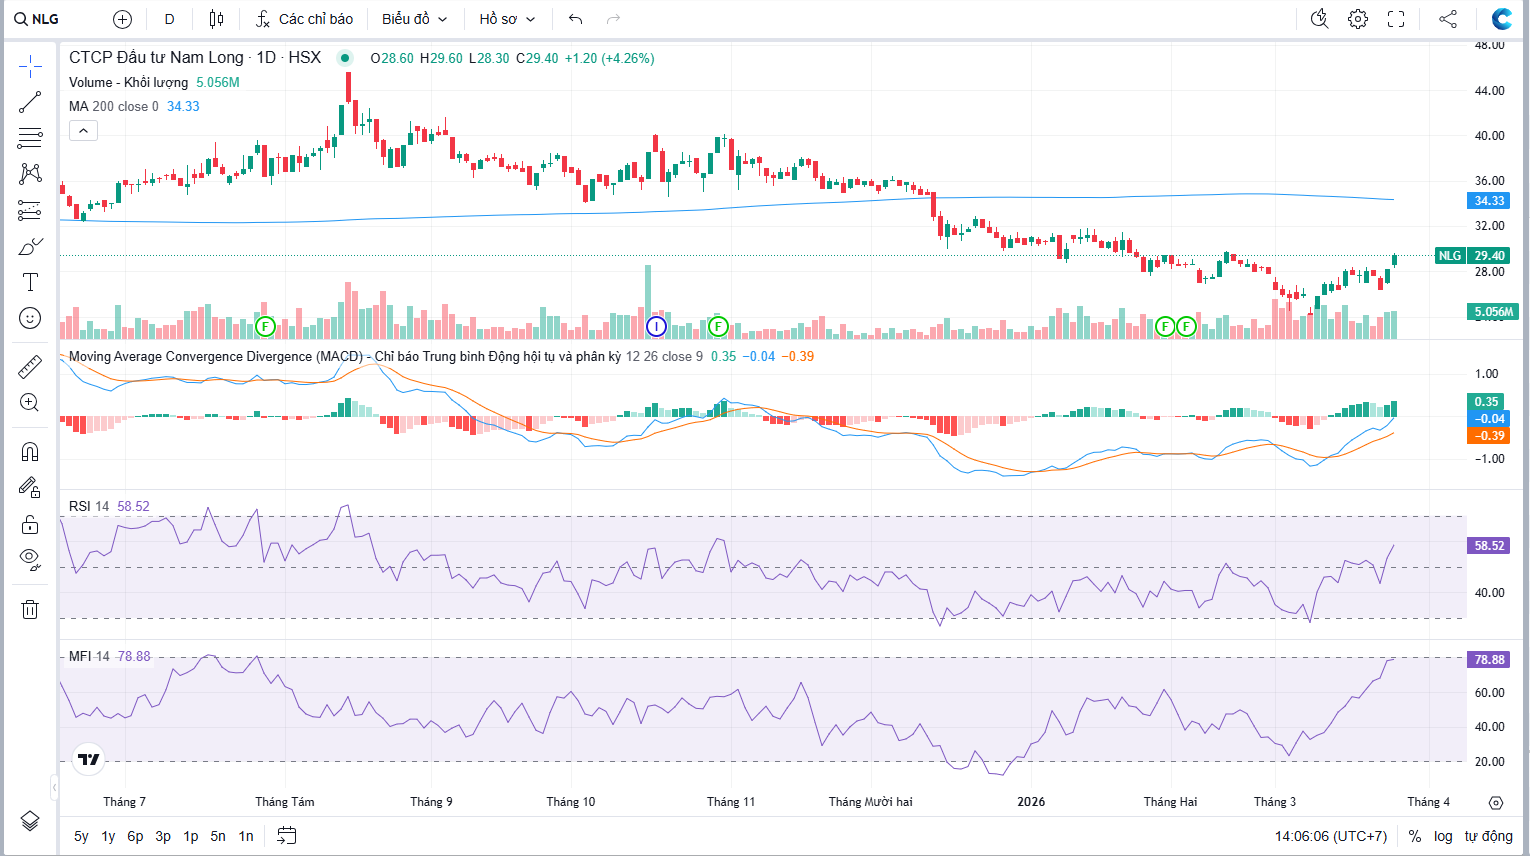1530x856 pixels.
Task: Toggle logarithmic scale with log button
Action: coord(1443,836)
